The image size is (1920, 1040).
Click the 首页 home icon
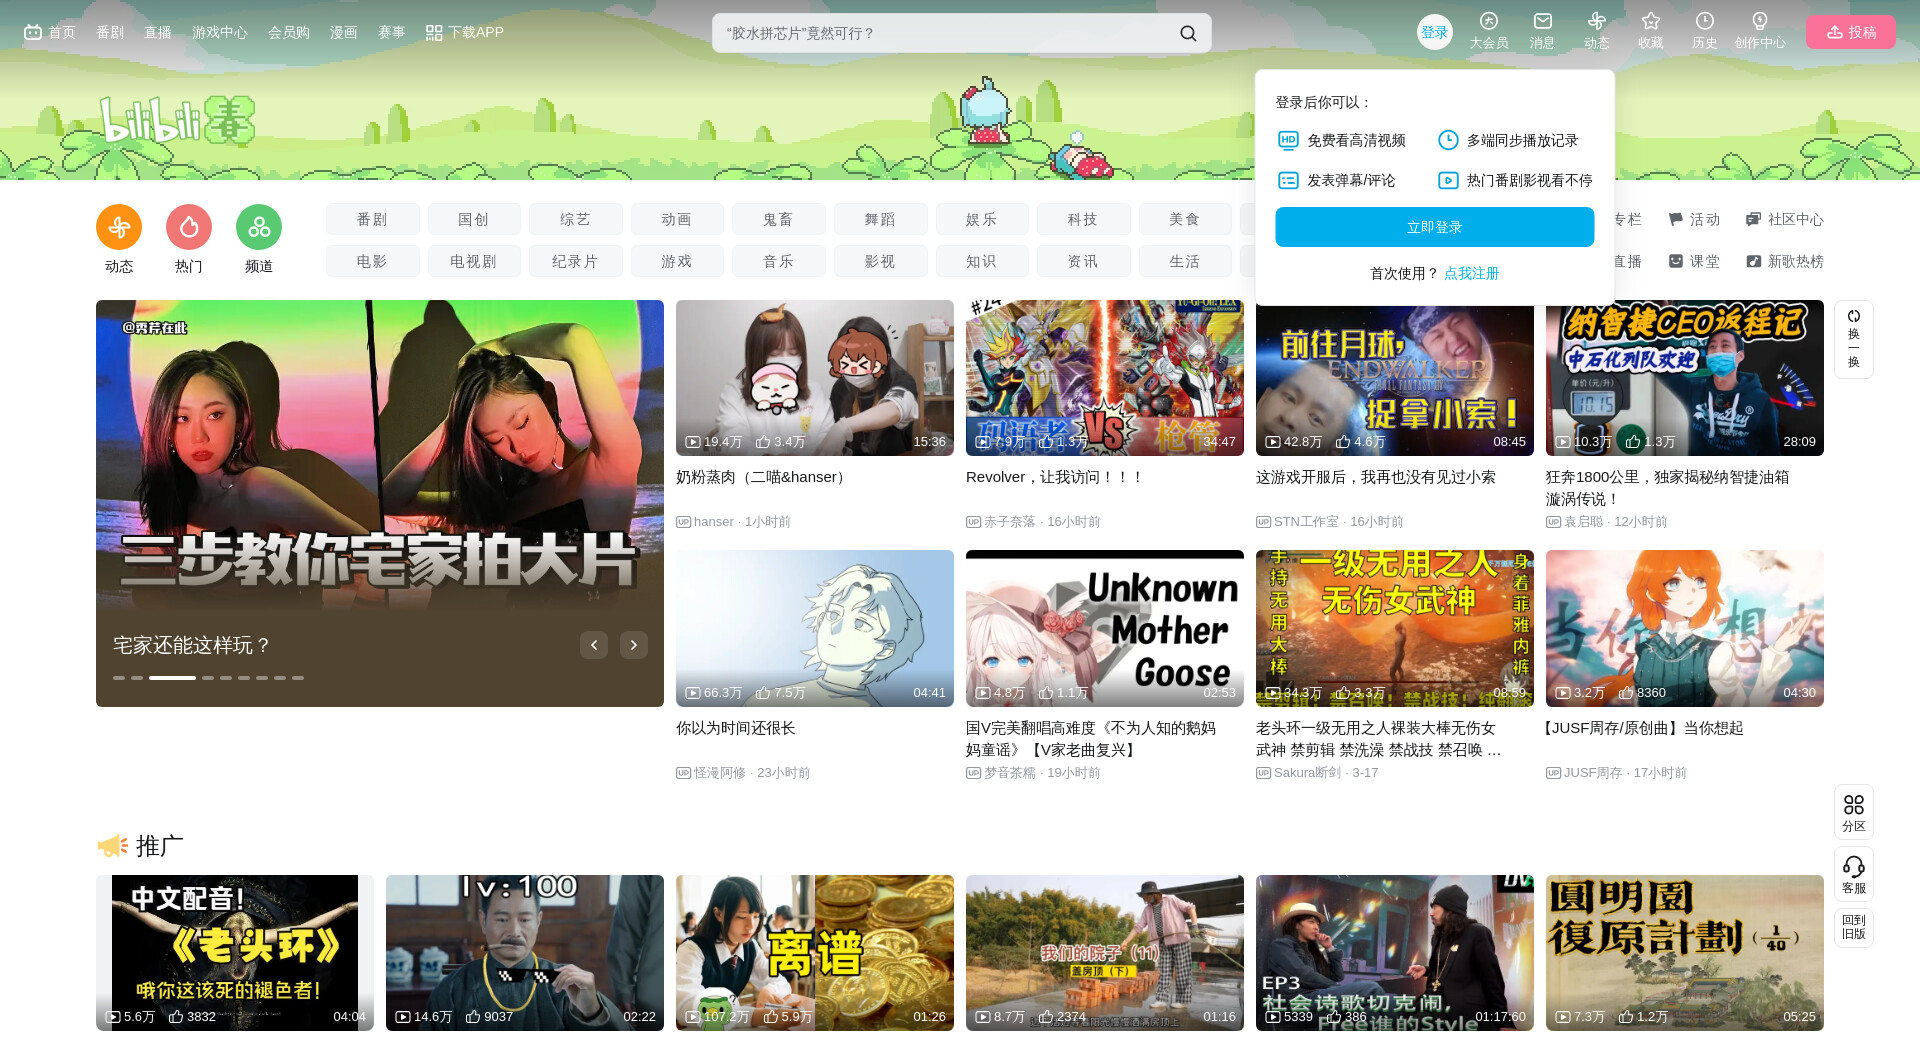[33, 32]
